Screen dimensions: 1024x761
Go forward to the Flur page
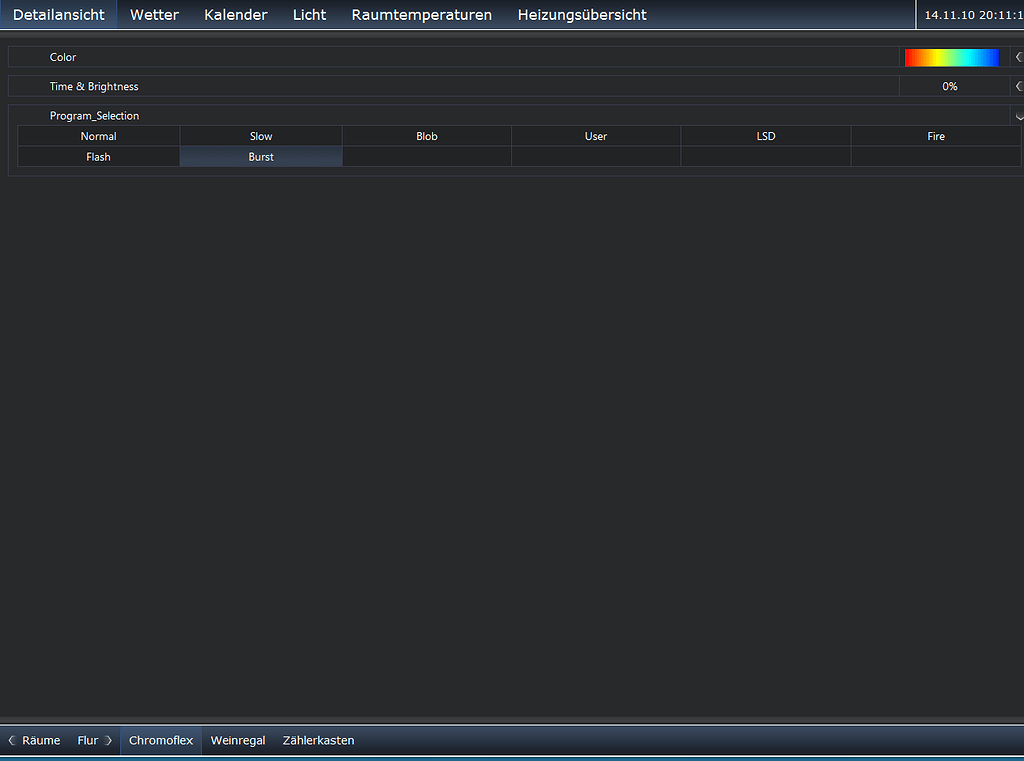(x=88, y=740)
